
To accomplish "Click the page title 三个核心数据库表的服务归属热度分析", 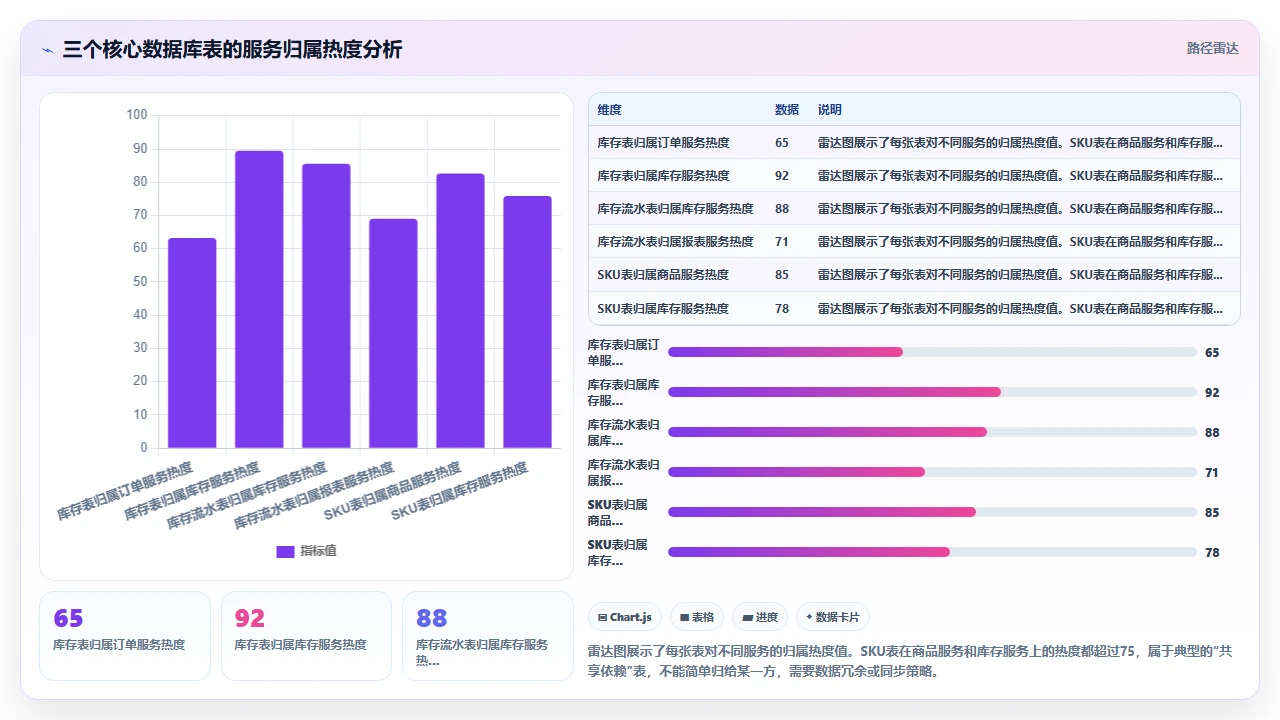I will (232, 49).
